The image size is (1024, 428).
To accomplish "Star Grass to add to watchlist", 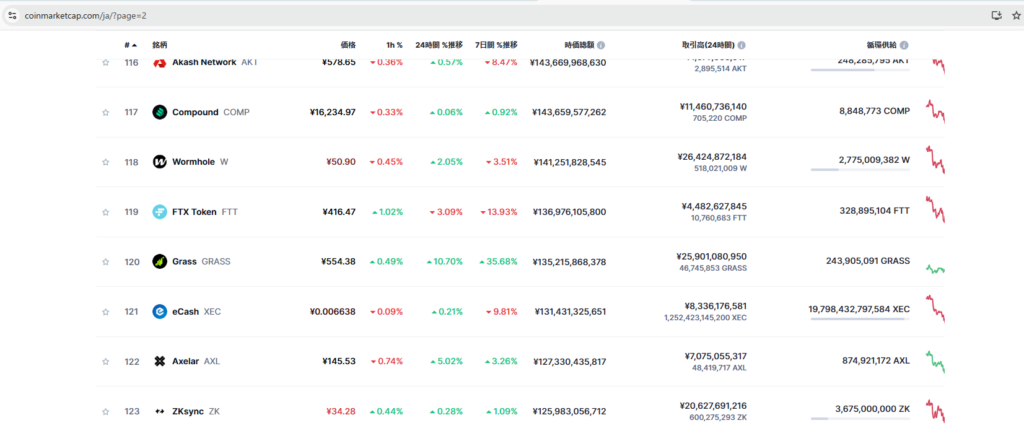I will click(105, 262).
